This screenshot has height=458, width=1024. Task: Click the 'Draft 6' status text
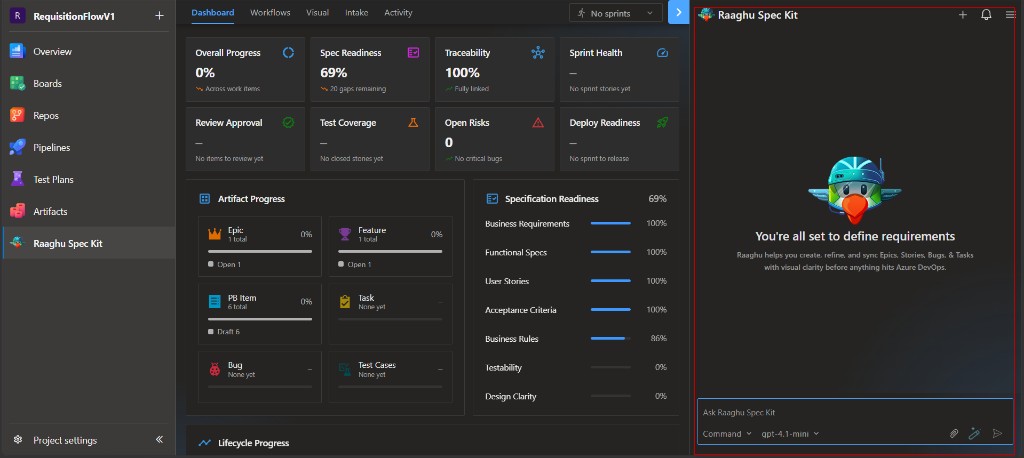pyautogui.click(x=229, y=332)
